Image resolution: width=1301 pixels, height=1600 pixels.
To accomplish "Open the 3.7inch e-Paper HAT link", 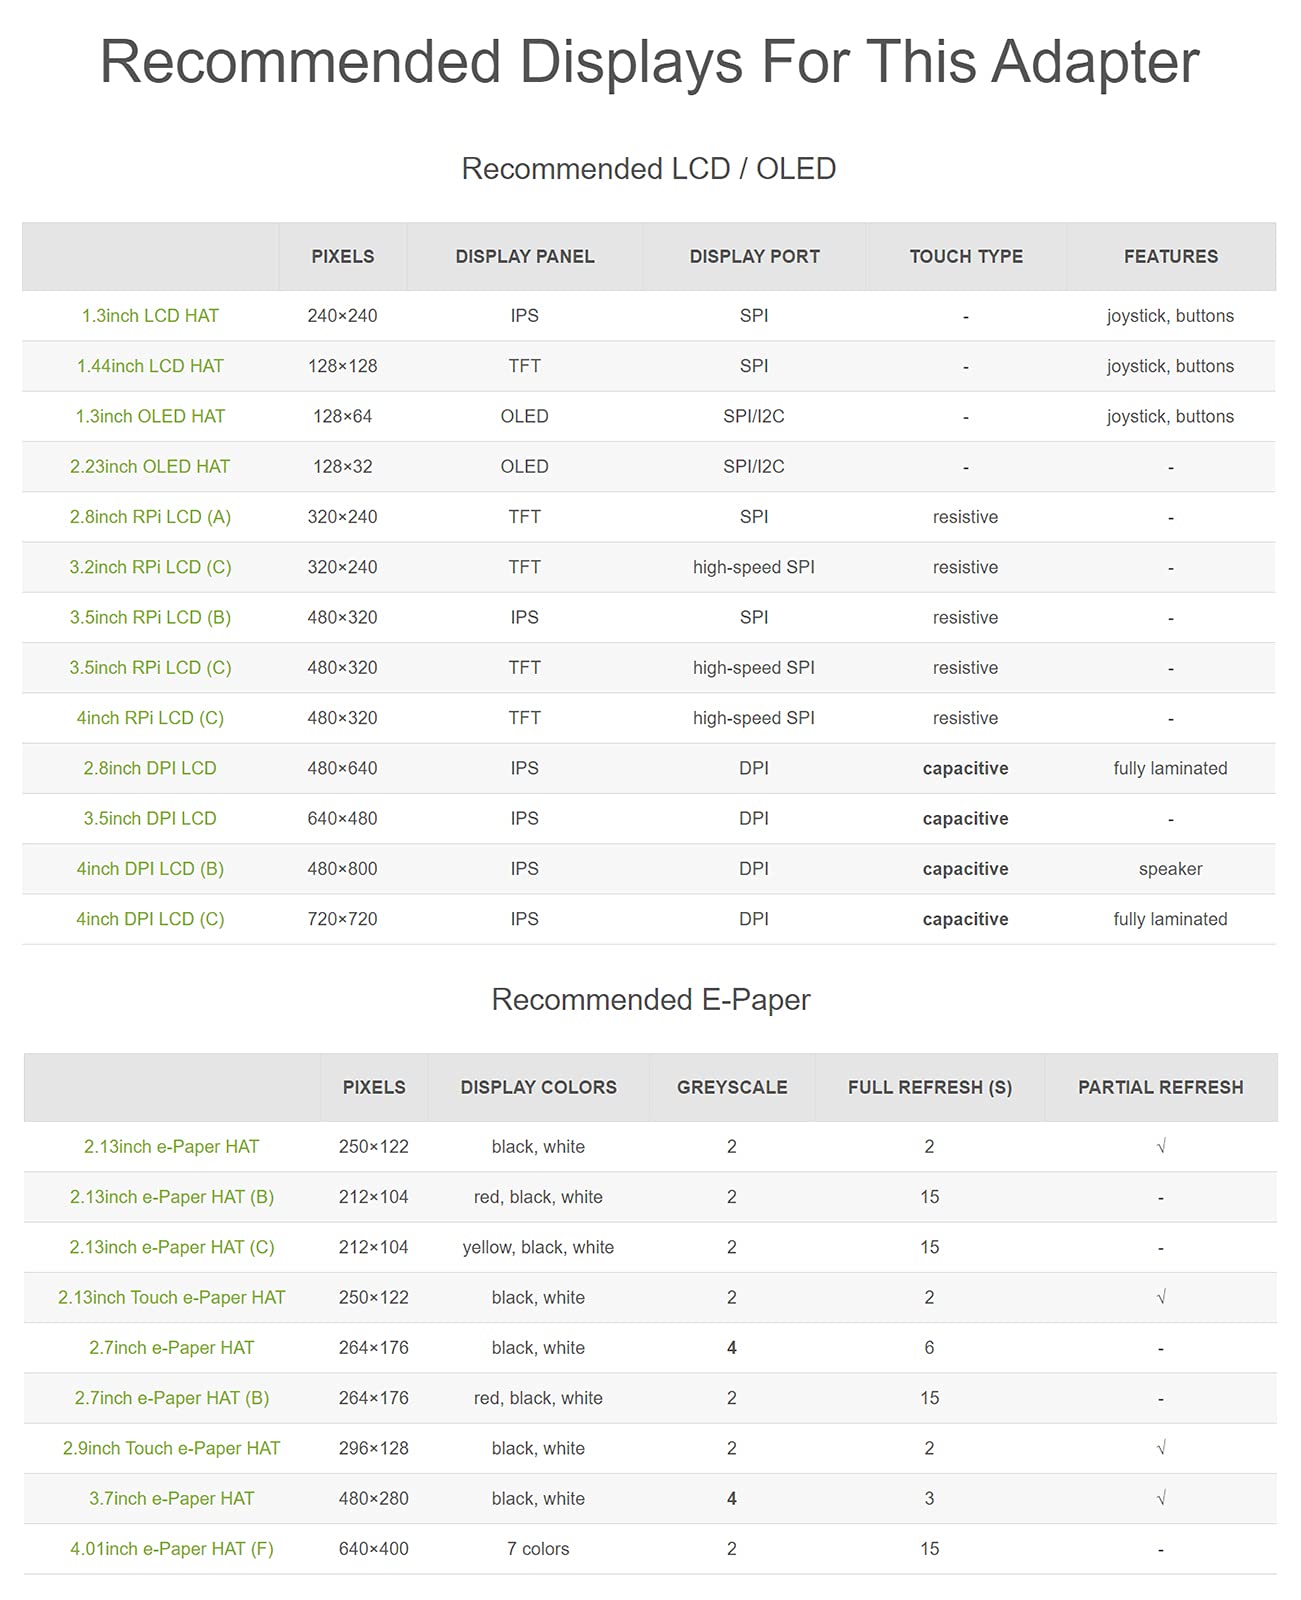I will (x=172, y=1498).
